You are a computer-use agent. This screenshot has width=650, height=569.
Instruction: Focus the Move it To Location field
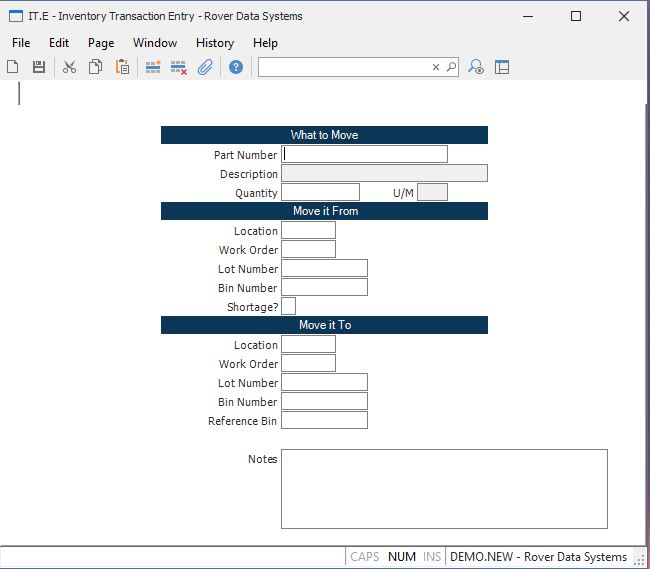pos(308,345)
